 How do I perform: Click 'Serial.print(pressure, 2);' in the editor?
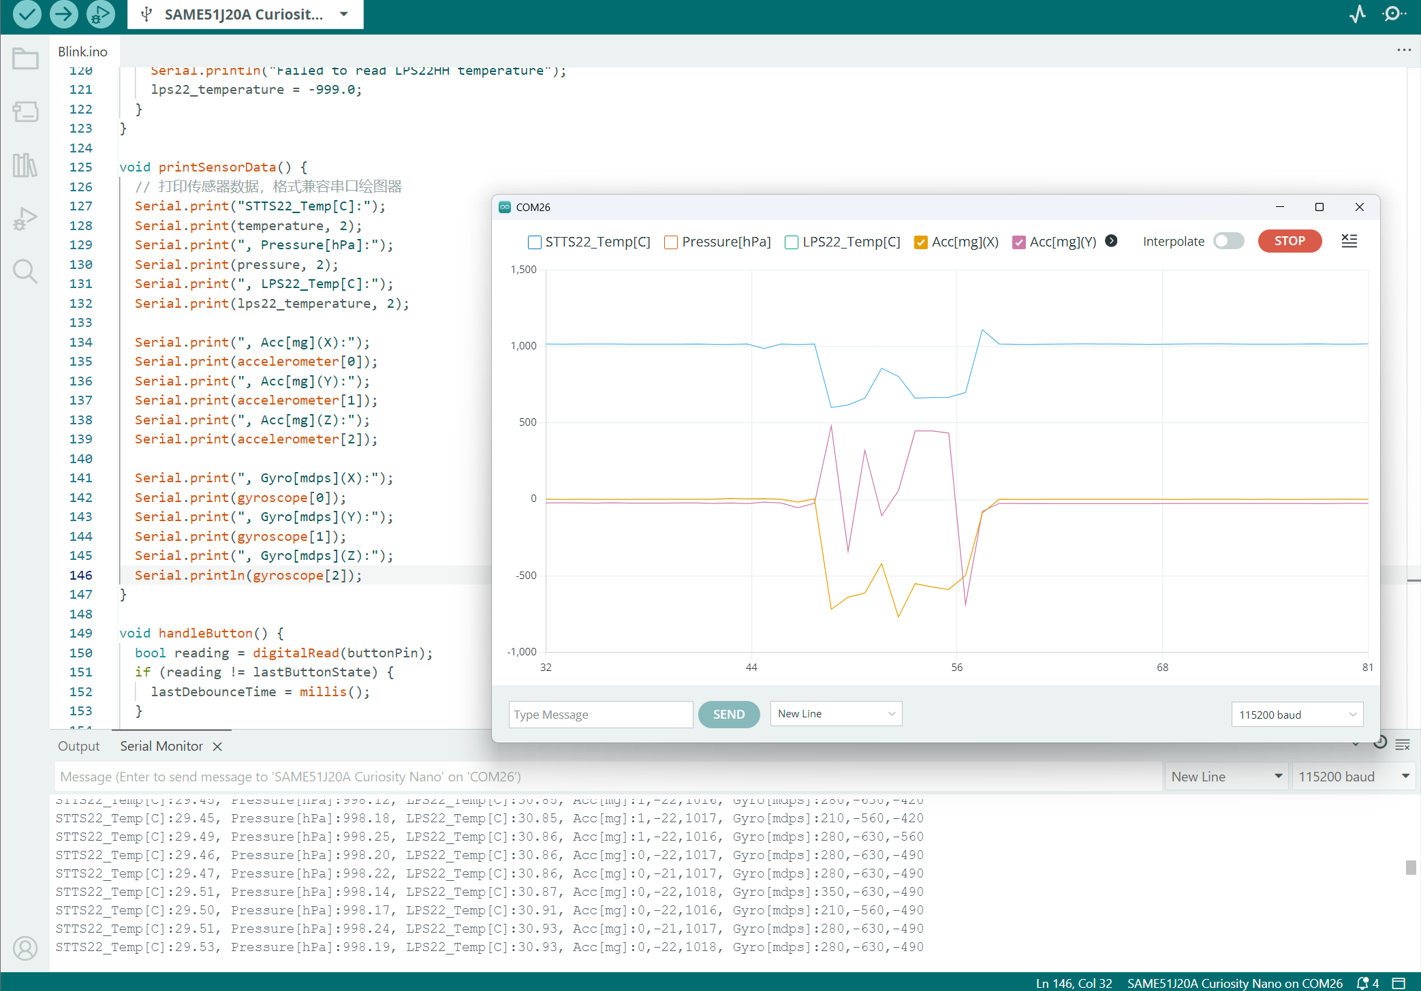pyautogui.click(x=237, y=265)
